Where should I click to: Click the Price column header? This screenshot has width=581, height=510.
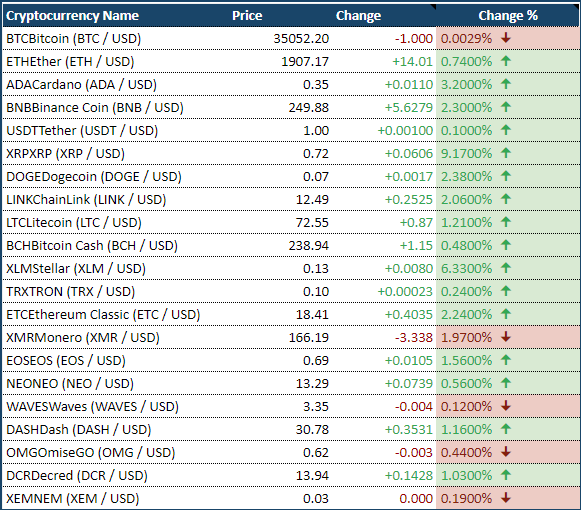click(x=247, y=16)
